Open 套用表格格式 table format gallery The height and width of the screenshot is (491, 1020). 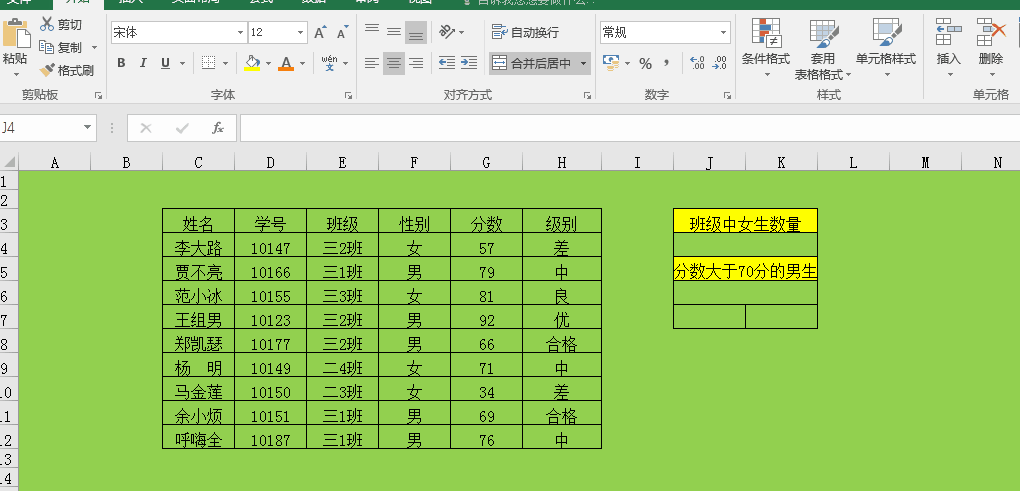click(823, 49)
